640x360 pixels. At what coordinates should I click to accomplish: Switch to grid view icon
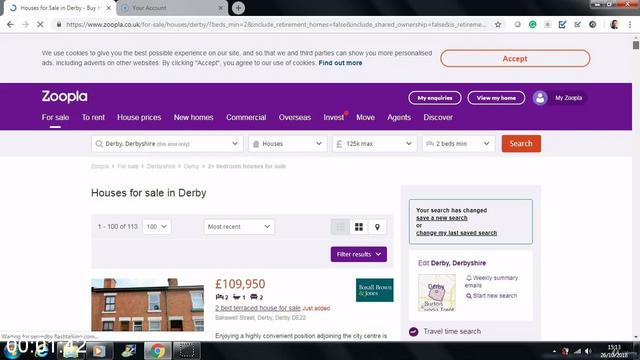pyautogui.click(x=359, y=227)
